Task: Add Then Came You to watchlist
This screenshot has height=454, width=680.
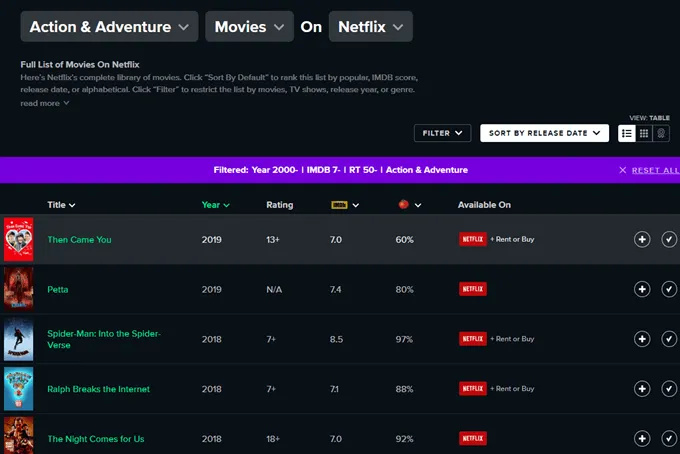Action: pyautogui.click(x=642, y=239)
